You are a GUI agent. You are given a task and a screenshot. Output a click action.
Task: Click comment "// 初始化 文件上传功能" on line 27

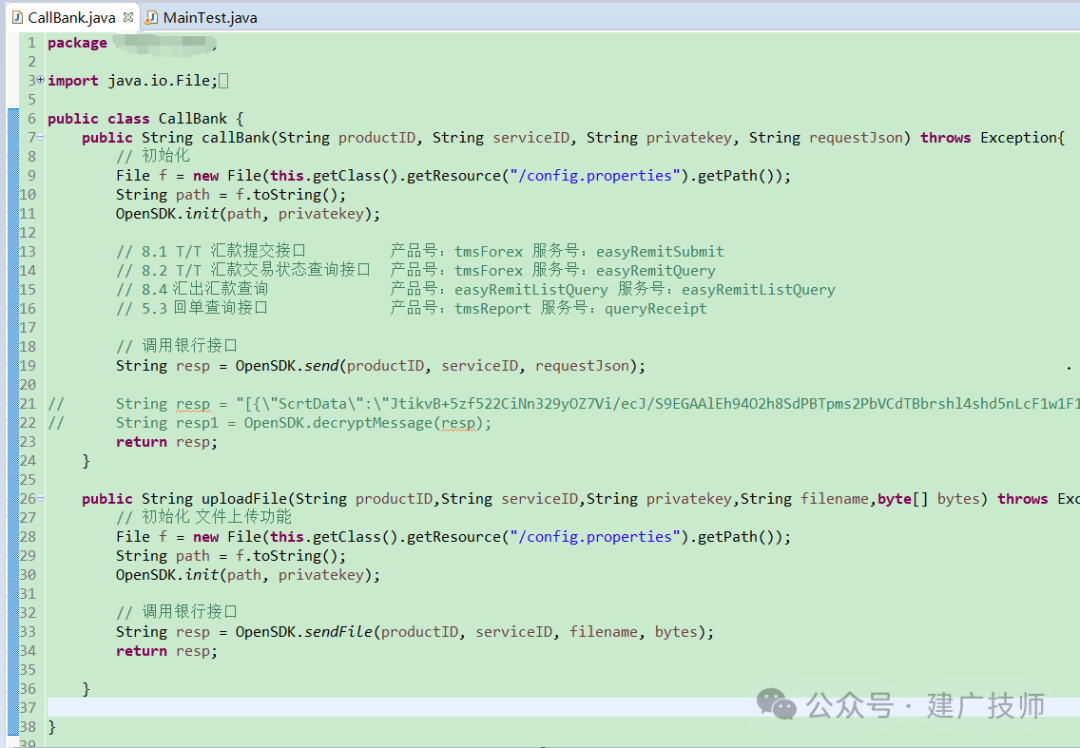pyautogui.click(x=204, y=517)
